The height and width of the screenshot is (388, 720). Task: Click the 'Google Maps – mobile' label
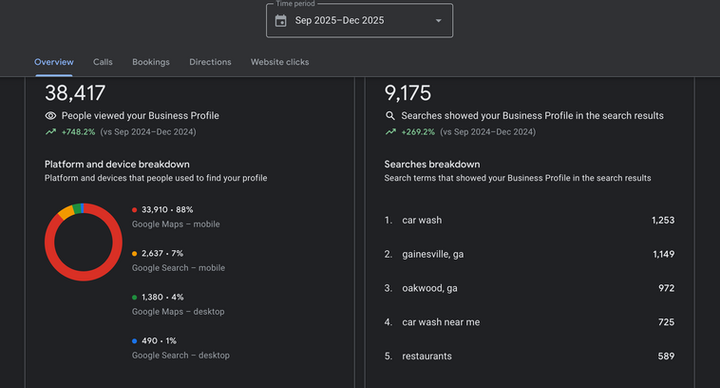coord(176,224)
